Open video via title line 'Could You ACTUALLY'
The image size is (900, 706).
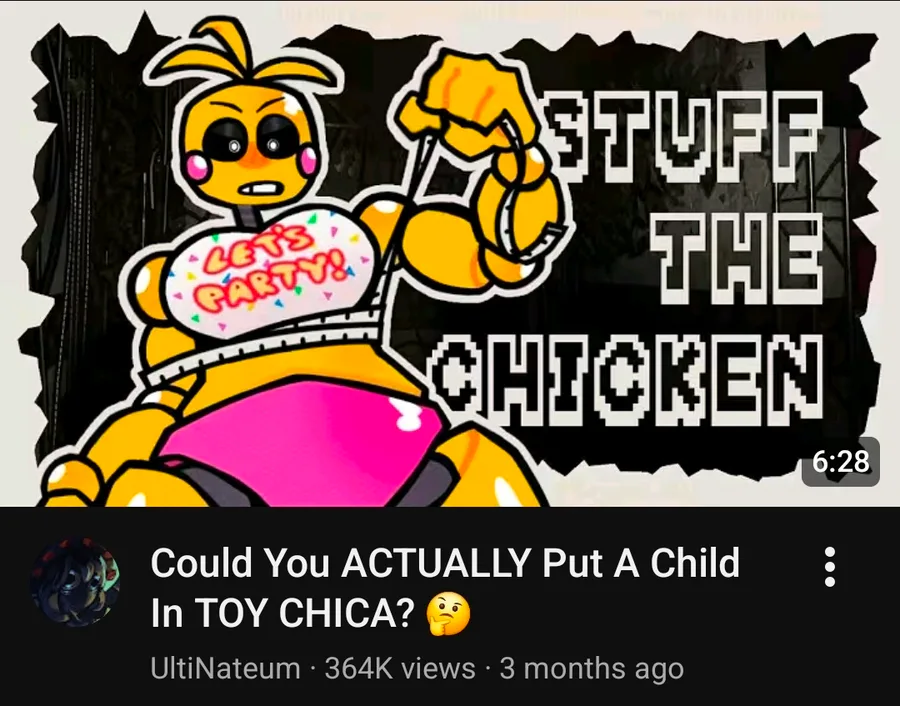click(x=339, y=563)
